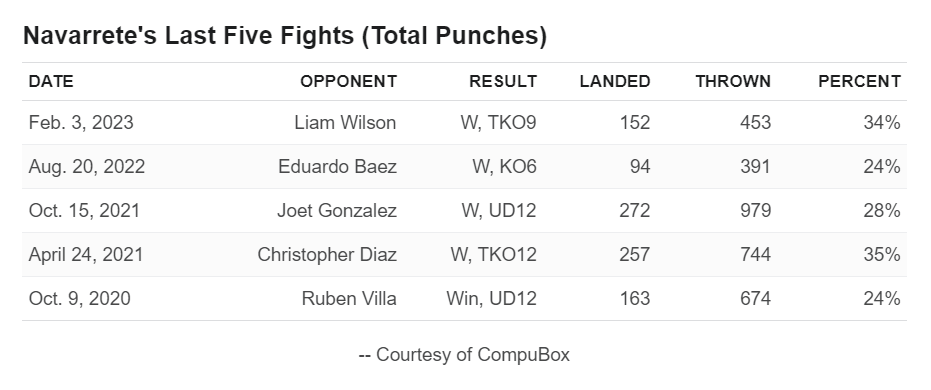Screen dimensions: 931x390
Task: Select the Ruben Villa opponent cell
Action: 349,299
